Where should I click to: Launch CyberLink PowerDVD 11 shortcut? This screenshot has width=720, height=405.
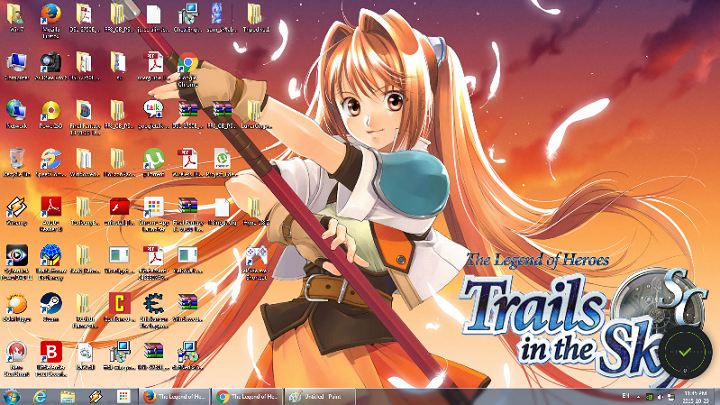pos(16,262)
